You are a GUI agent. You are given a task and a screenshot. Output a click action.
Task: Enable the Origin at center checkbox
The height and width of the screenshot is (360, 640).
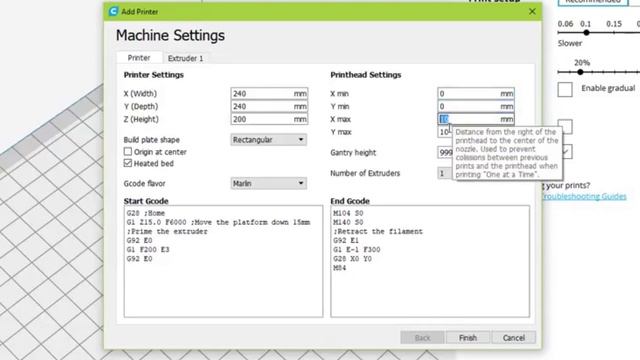point(128,151)
